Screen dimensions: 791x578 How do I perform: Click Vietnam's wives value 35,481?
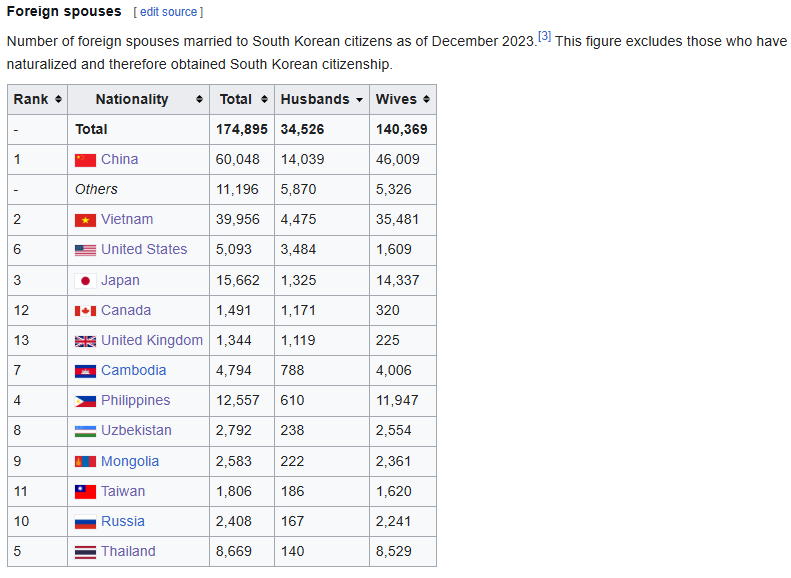coord(398,219)
